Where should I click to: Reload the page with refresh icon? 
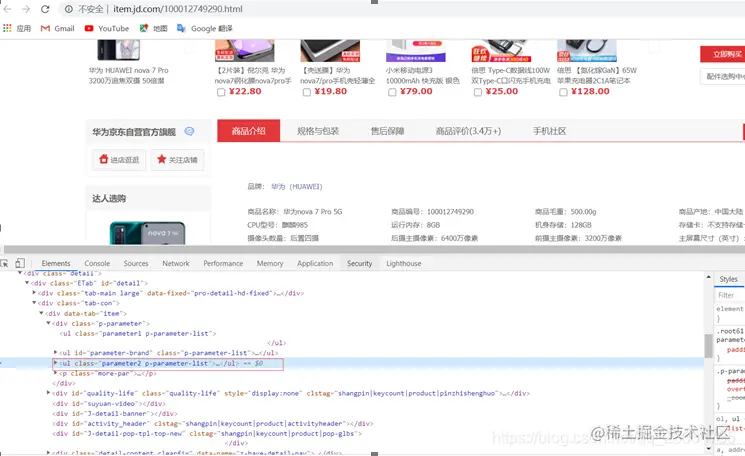tap(45, 9)
